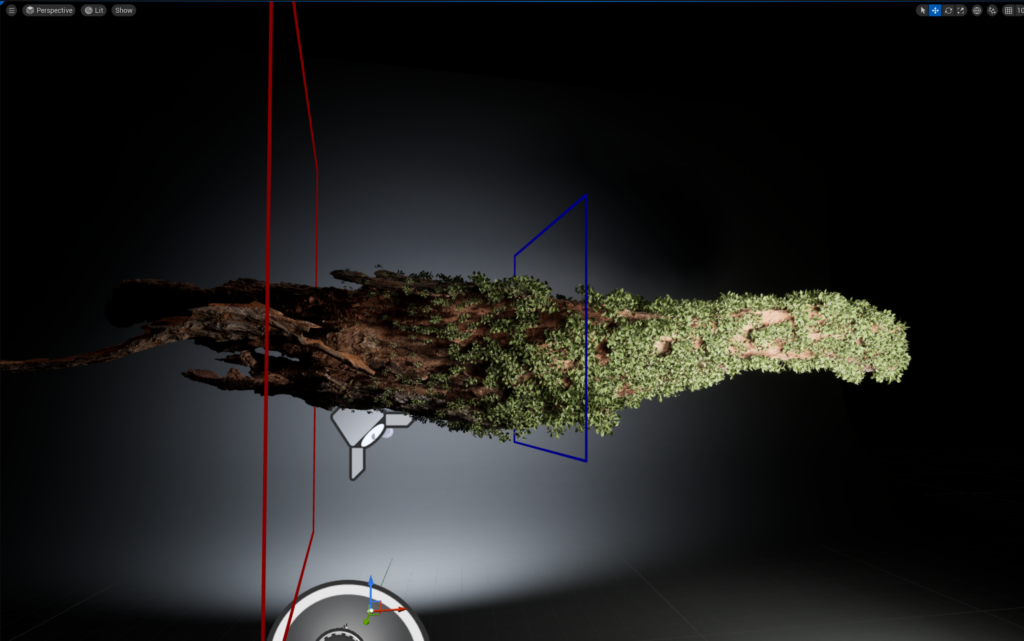Select the Scale tool
The image size is (1024, 641).
click(x=961, y=10)
